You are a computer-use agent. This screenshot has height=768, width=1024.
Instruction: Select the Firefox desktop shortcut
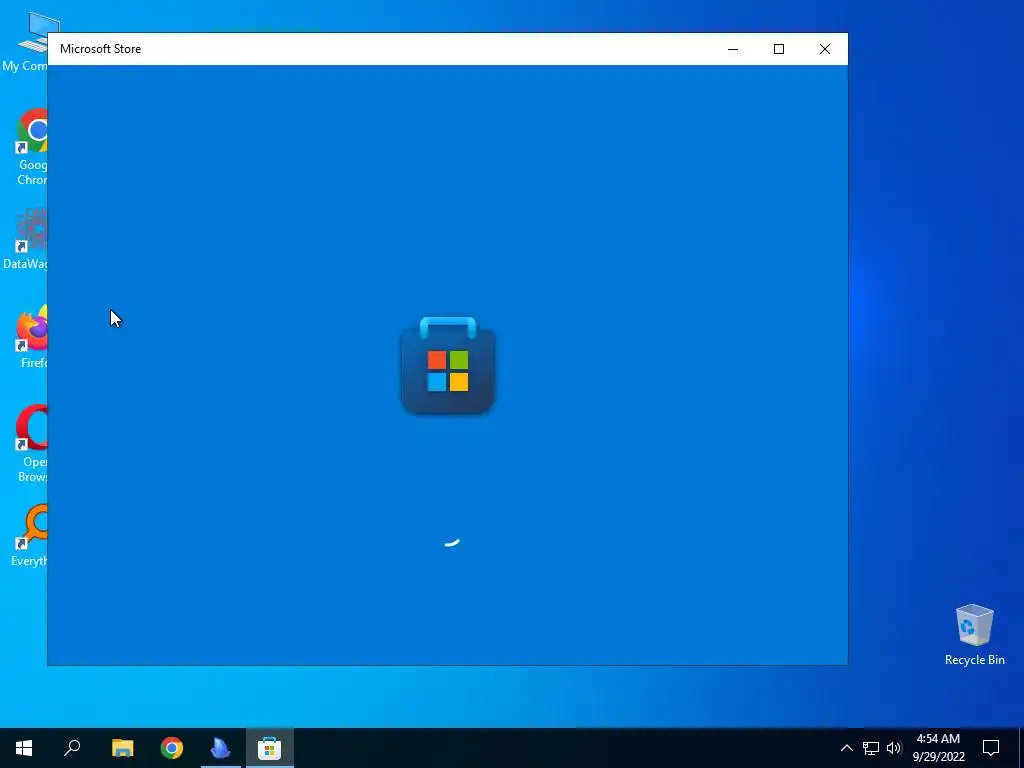coord(31,337)
